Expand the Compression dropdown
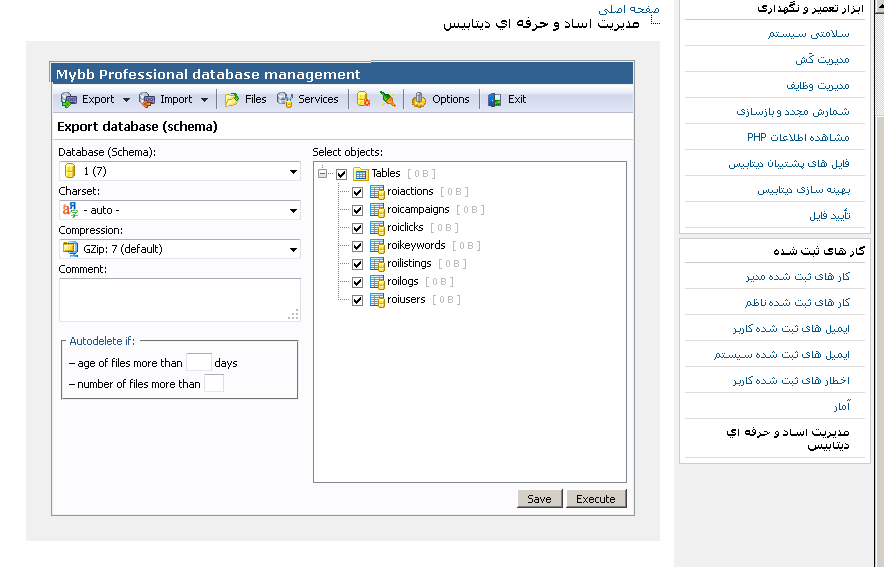 [179, 249]
